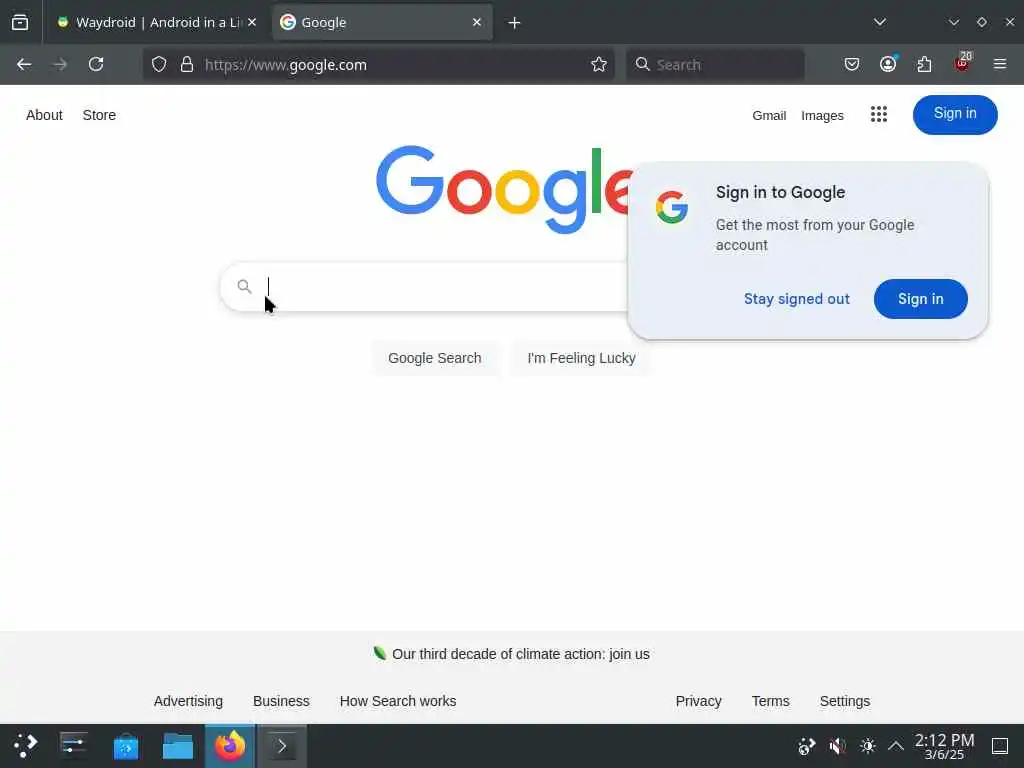Bookmark this page with the star icon
This screenshot has height=768, width=1024.
pos(599,64)
